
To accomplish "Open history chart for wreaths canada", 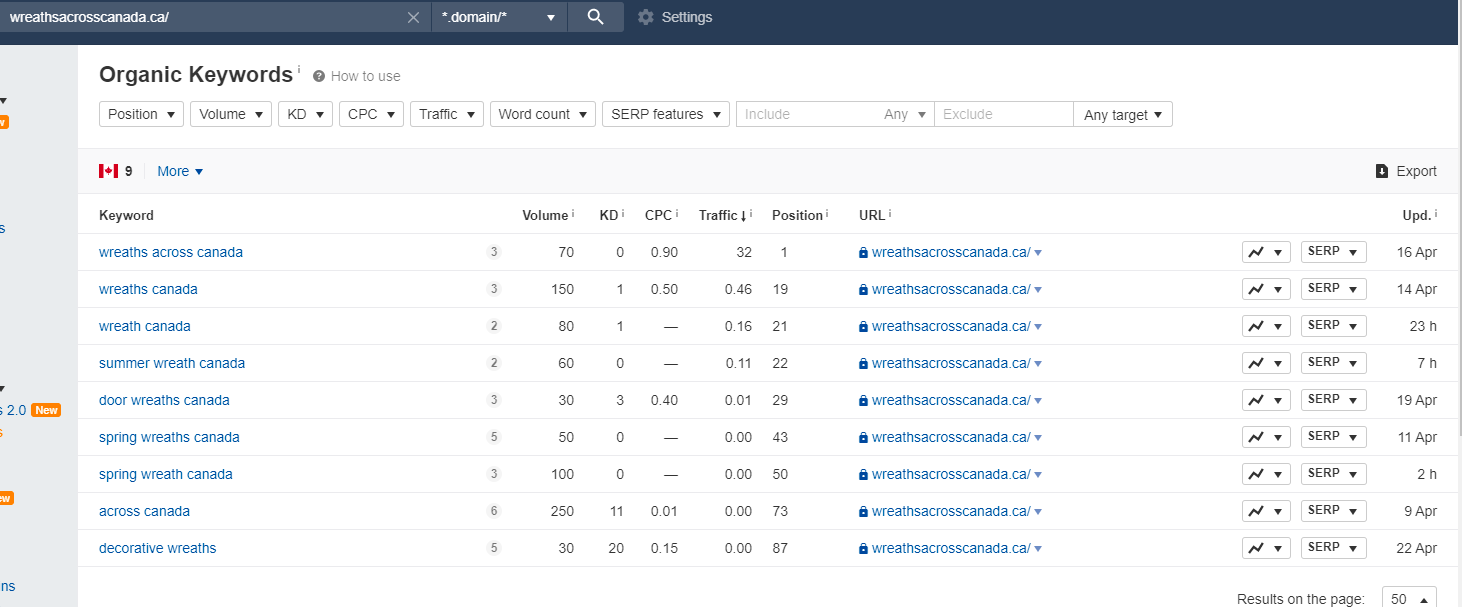I will (x=1266, y=289).
